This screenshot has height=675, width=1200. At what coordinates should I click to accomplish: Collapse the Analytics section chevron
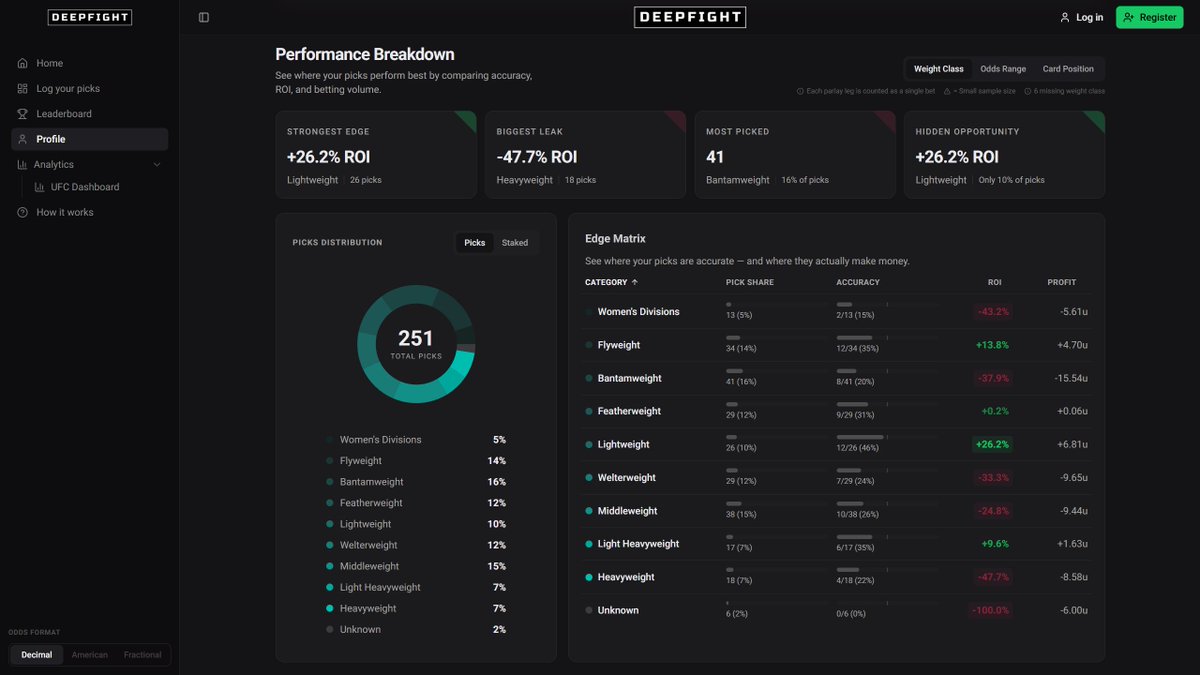(157, 164)
